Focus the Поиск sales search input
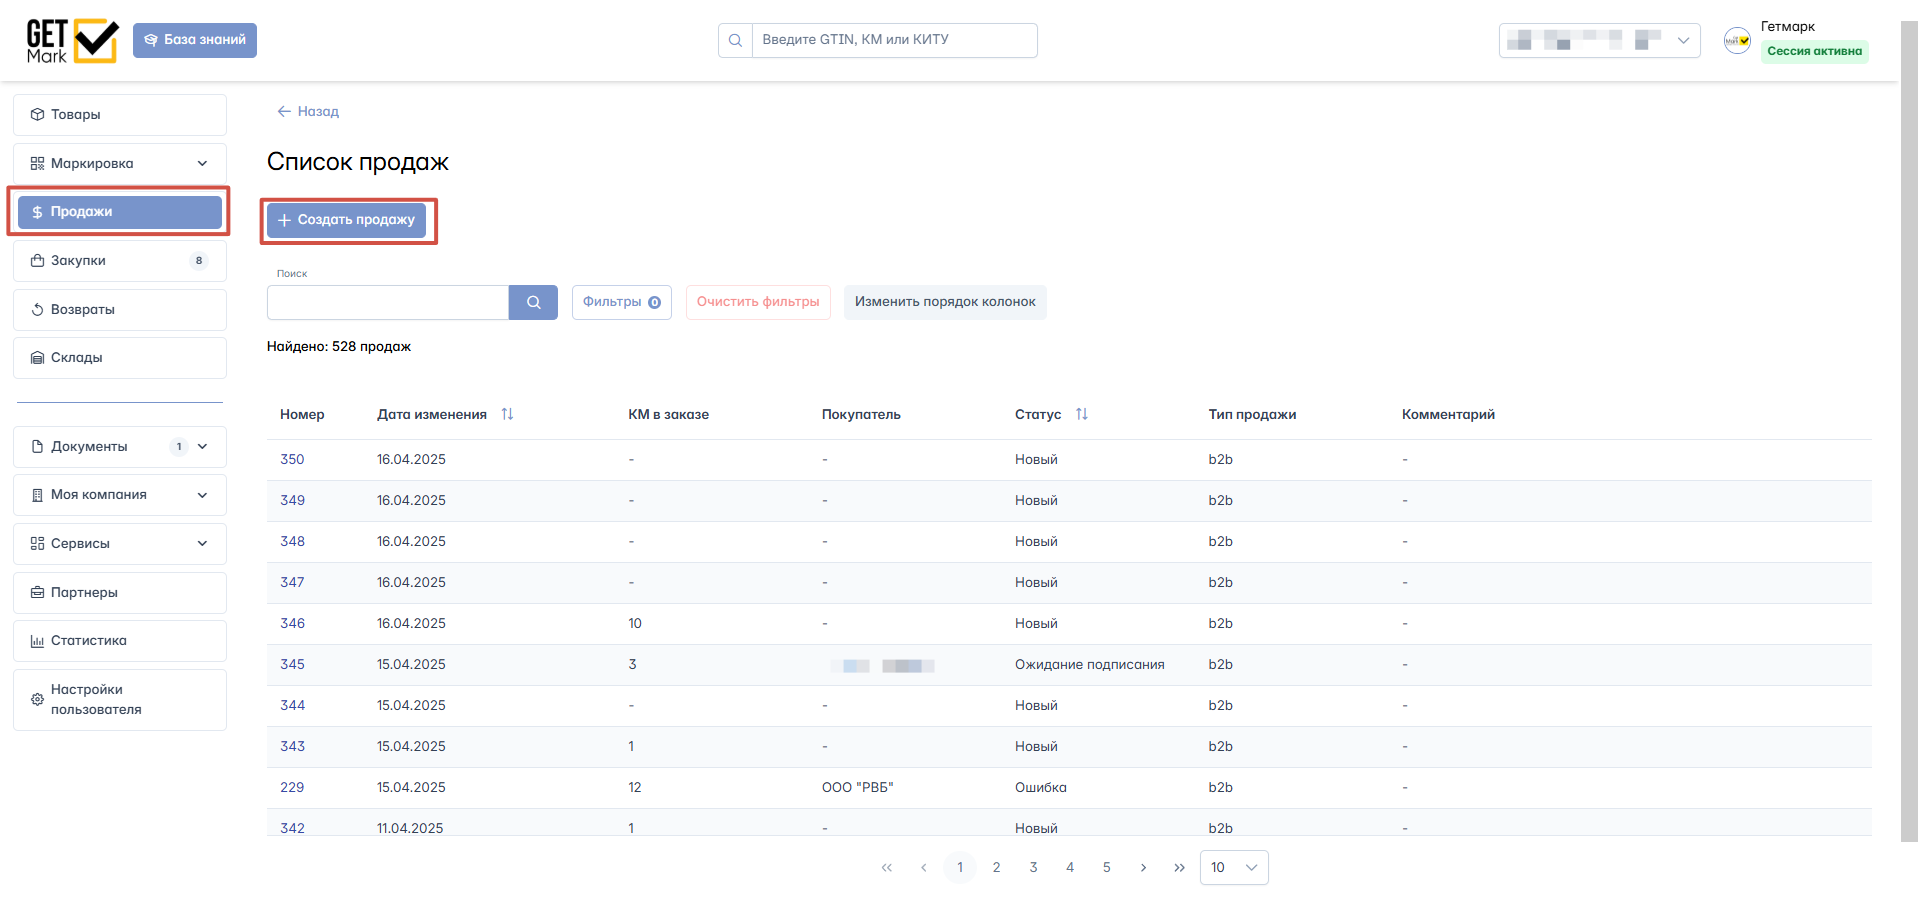 pyautogui.click(x=388, y=302)
